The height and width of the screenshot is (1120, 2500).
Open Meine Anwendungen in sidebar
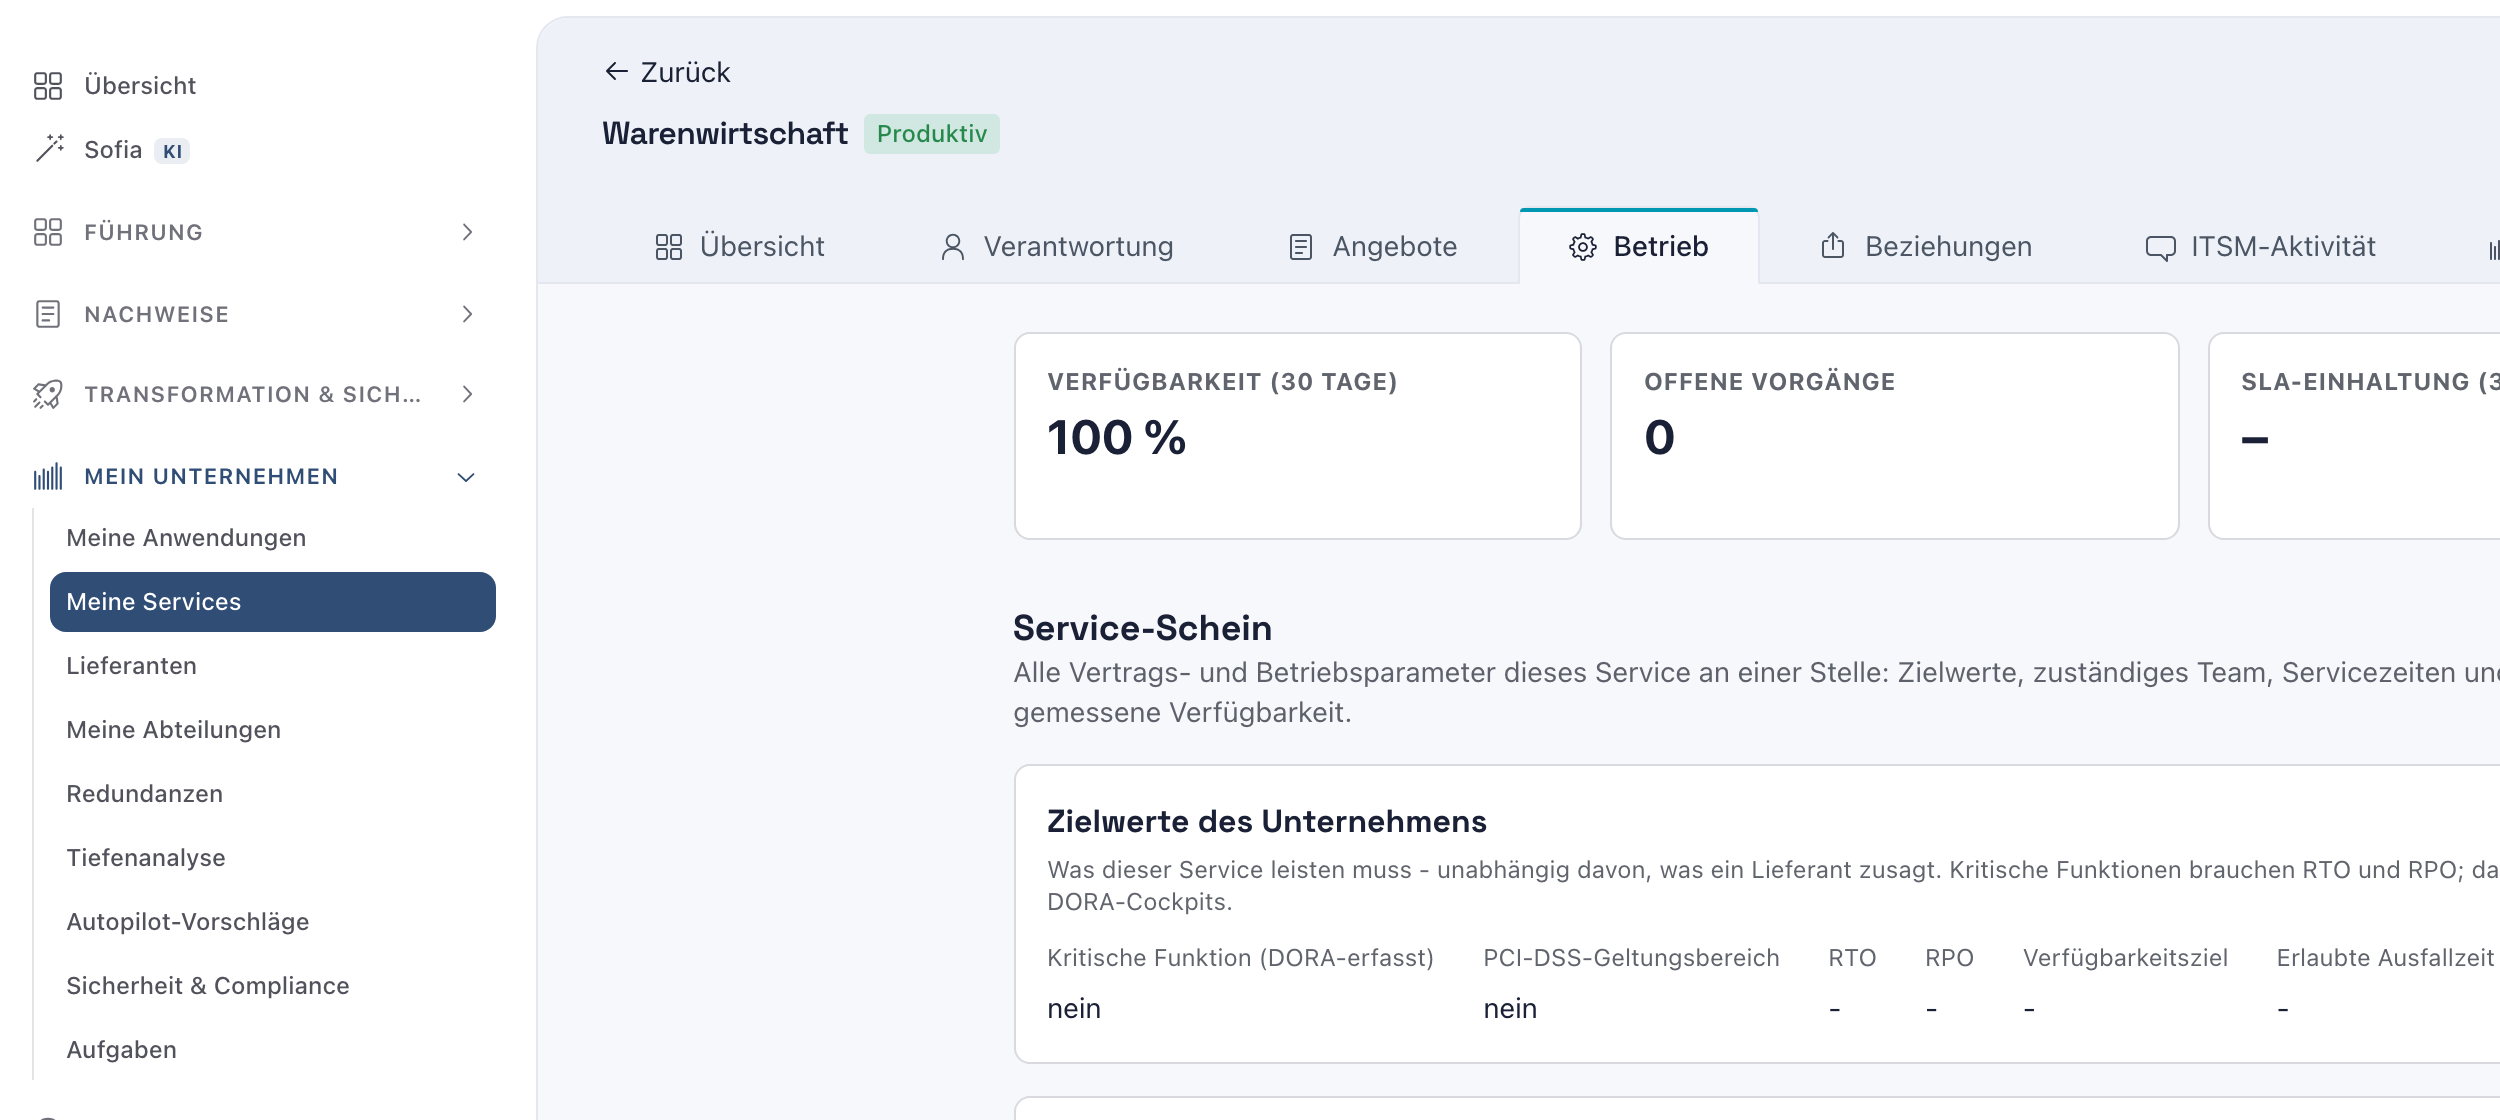click(x=273, y=538)
